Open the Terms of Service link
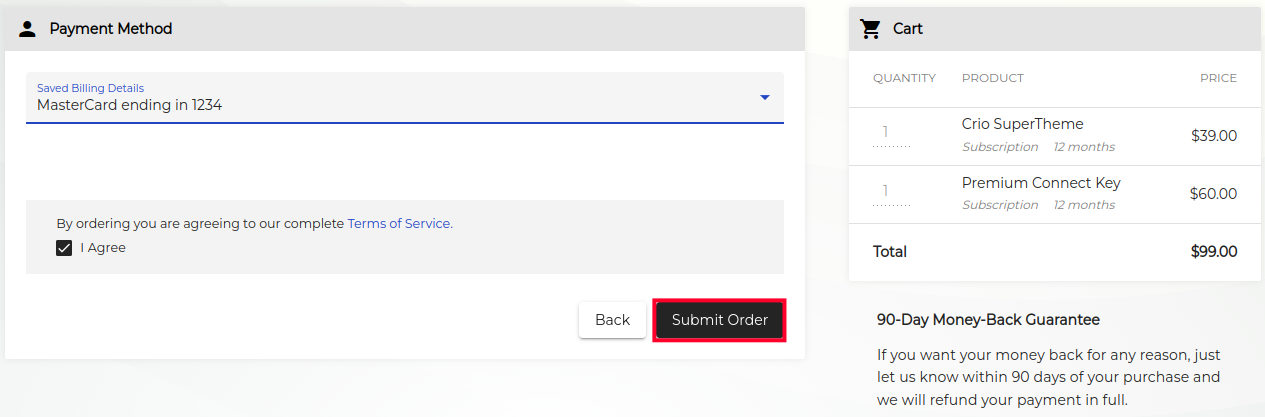 [399, 224]
